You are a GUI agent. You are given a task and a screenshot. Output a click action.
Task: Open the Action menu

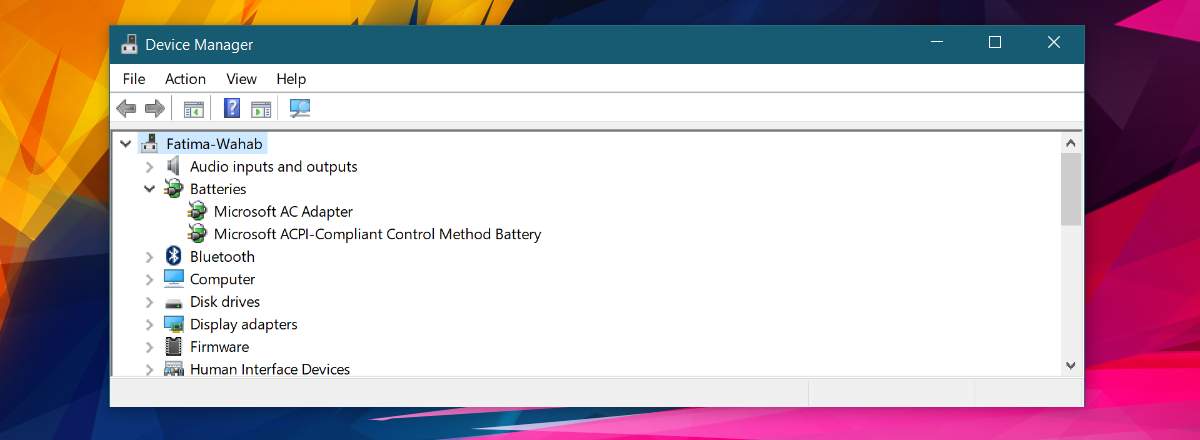[185, 79]
